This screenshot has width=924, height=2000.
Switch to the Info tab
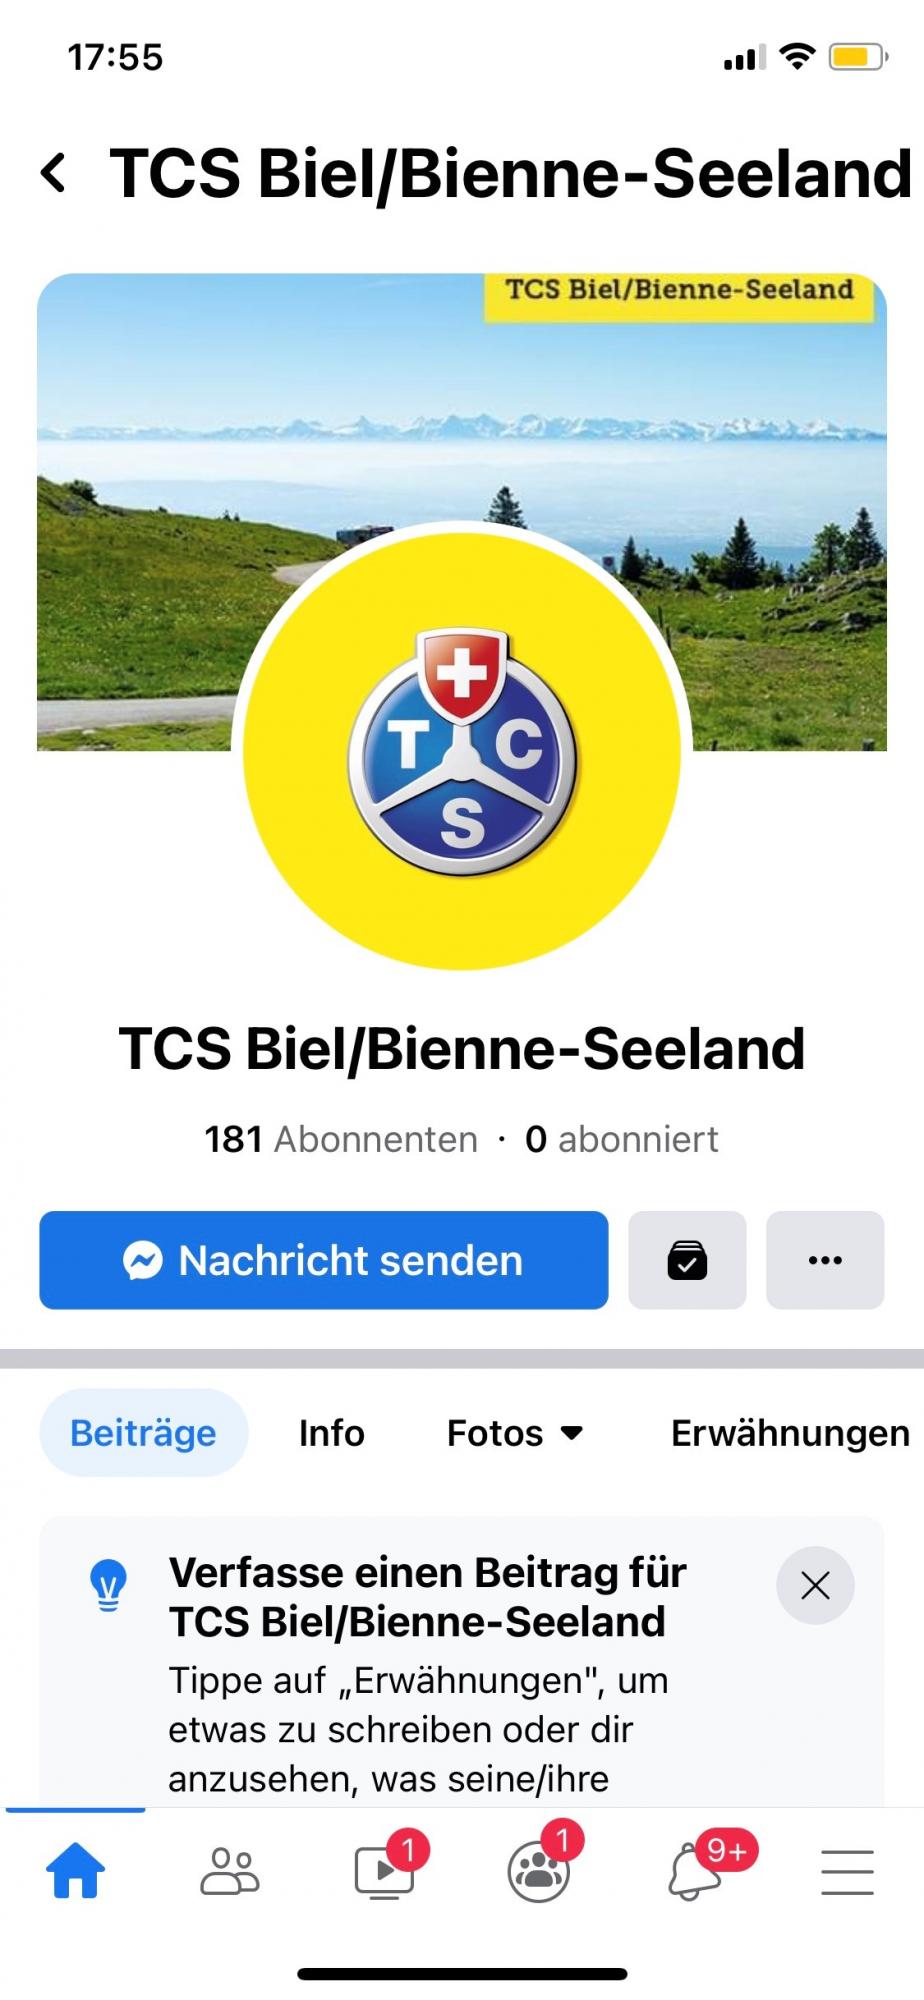pyautogui.click(x=331, y=1433)
